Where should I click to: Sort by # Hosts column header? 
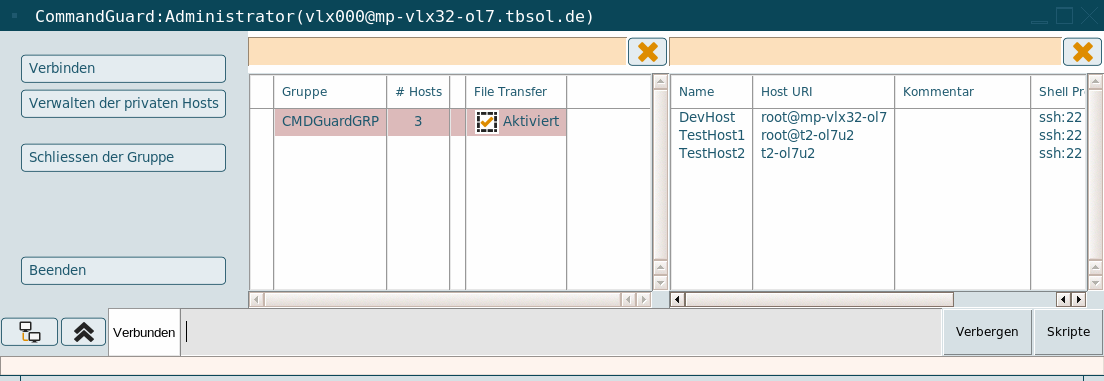tap(418, 92)
